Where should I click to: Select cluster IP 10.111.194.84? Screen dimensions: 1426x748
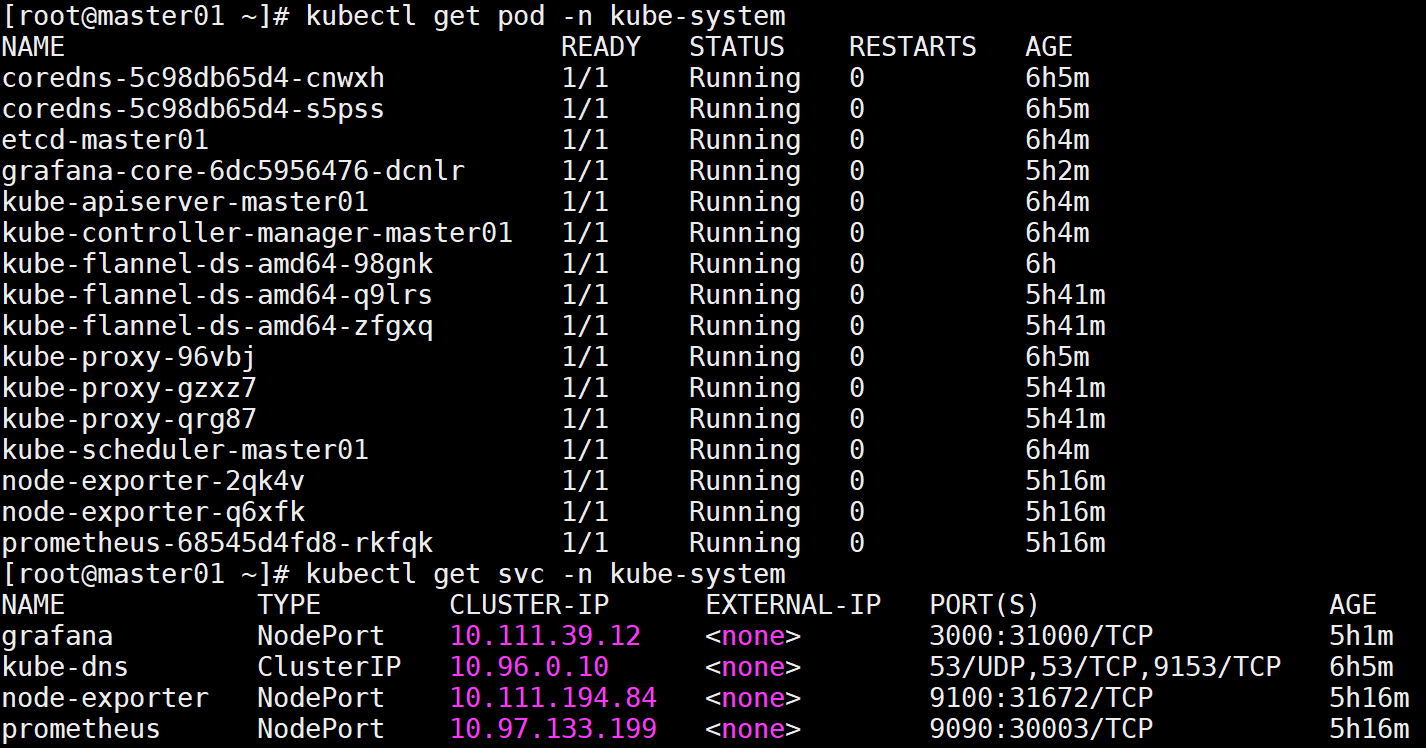click(x=553, y=698)
